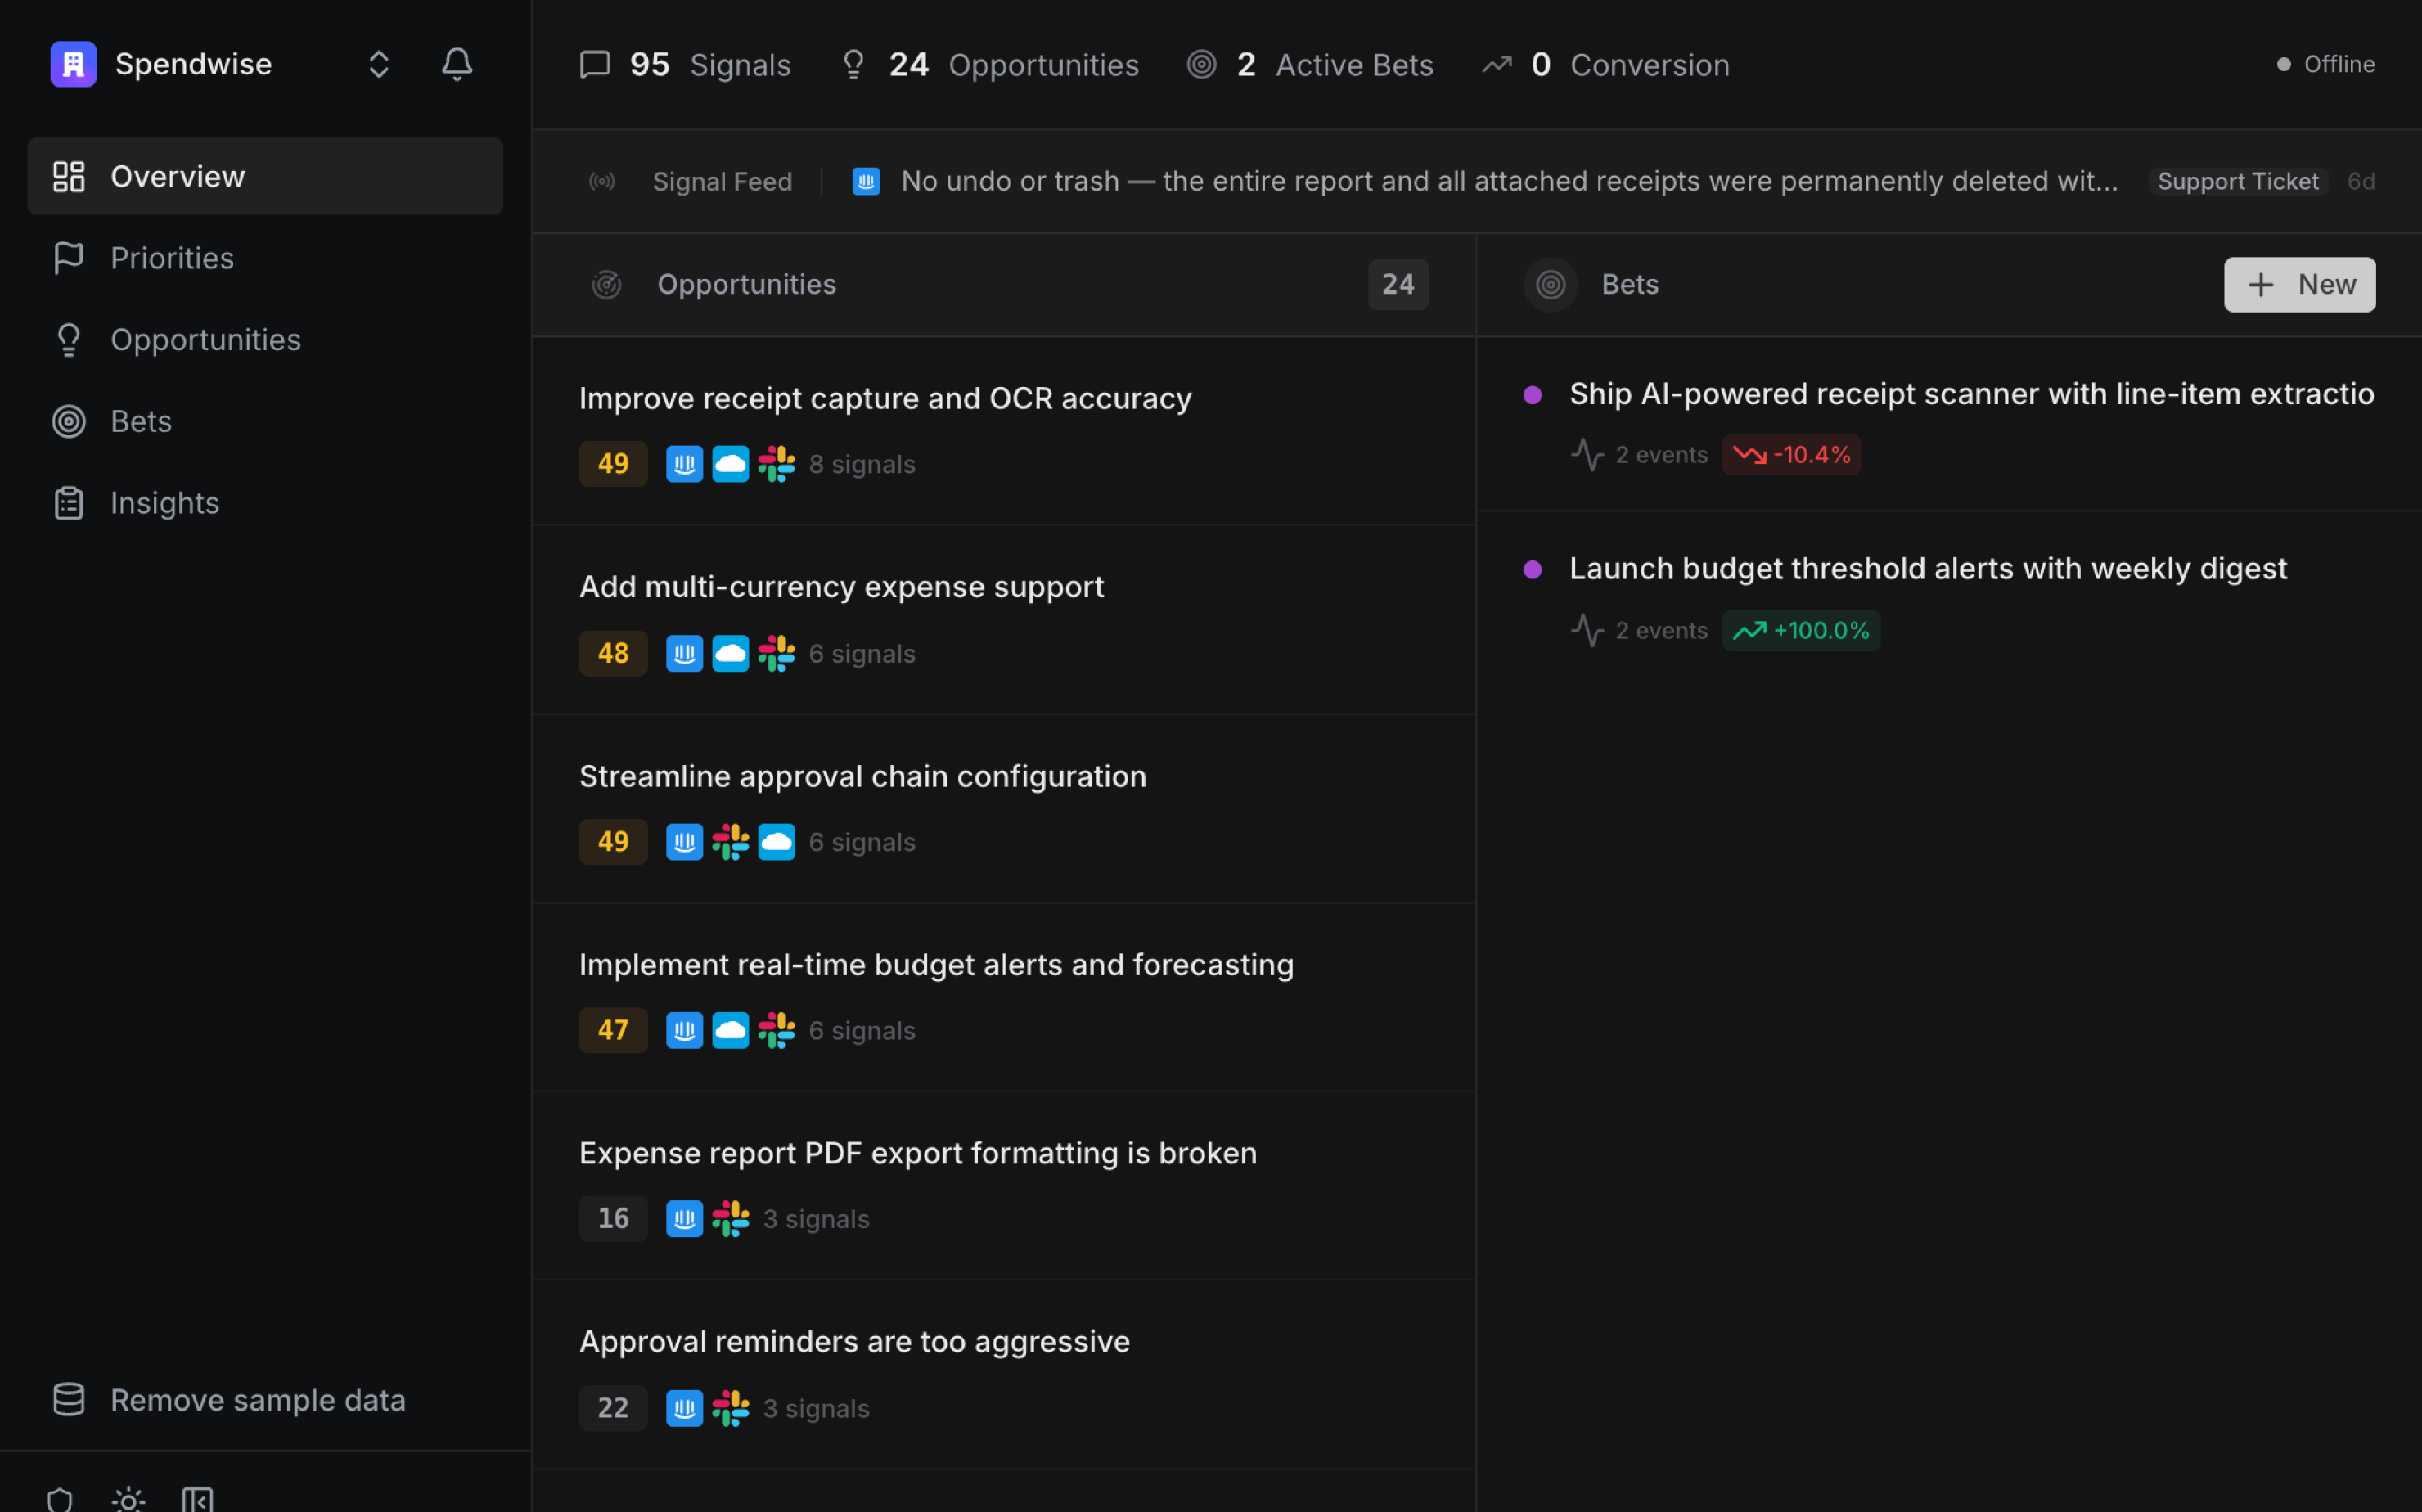Click the Signal Feed broadcast icon

[603, 181]
